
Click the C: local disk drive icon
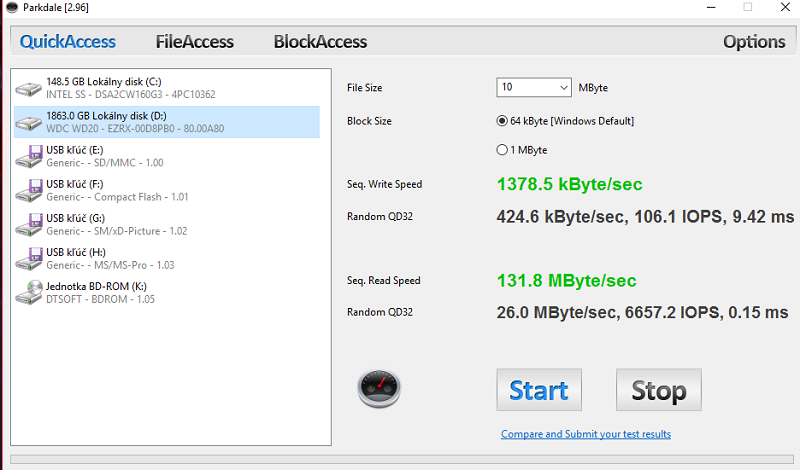29,88
